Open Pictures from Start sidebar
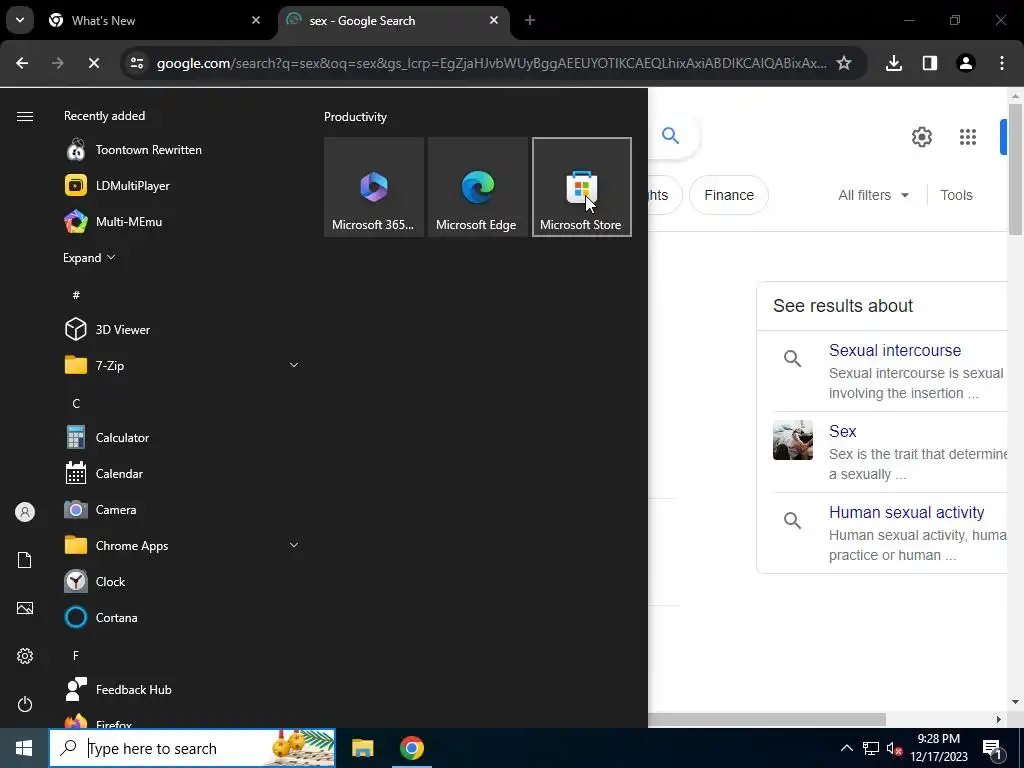The width and height of the screenshot is (1024, 768). coord(25,608)
